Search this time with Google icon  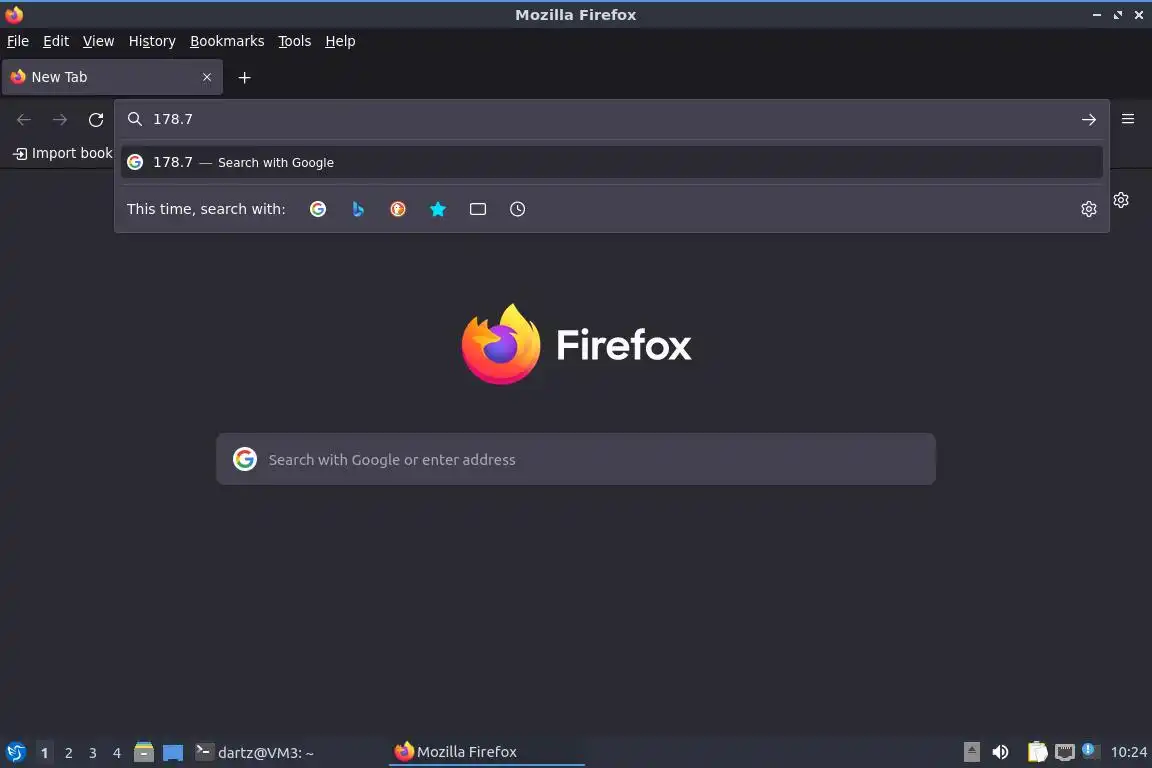[317, 209]
